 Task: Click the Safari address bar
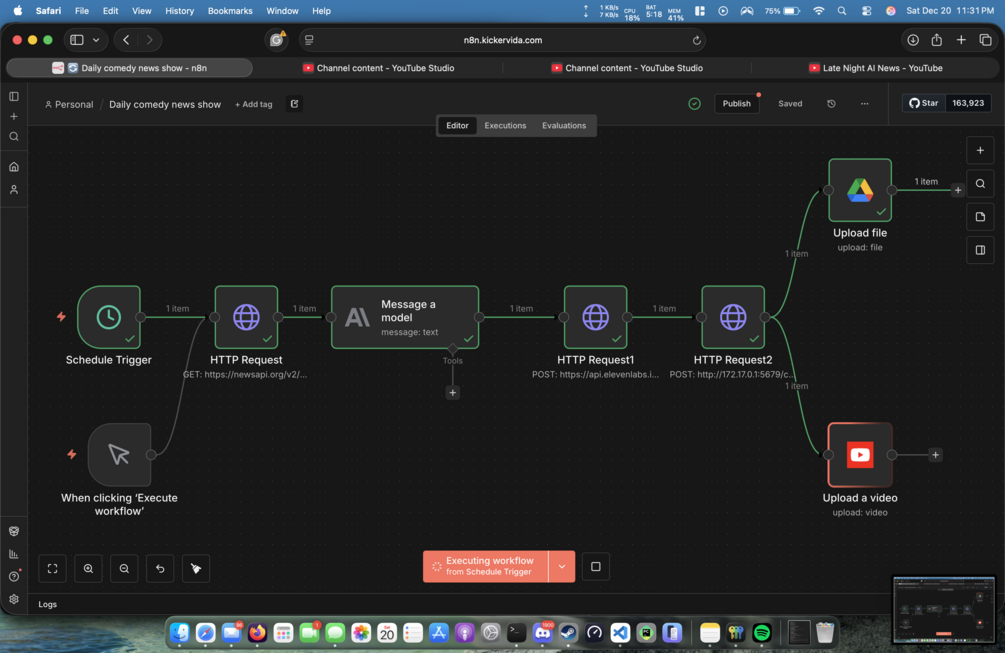click(x=502, y=40)
